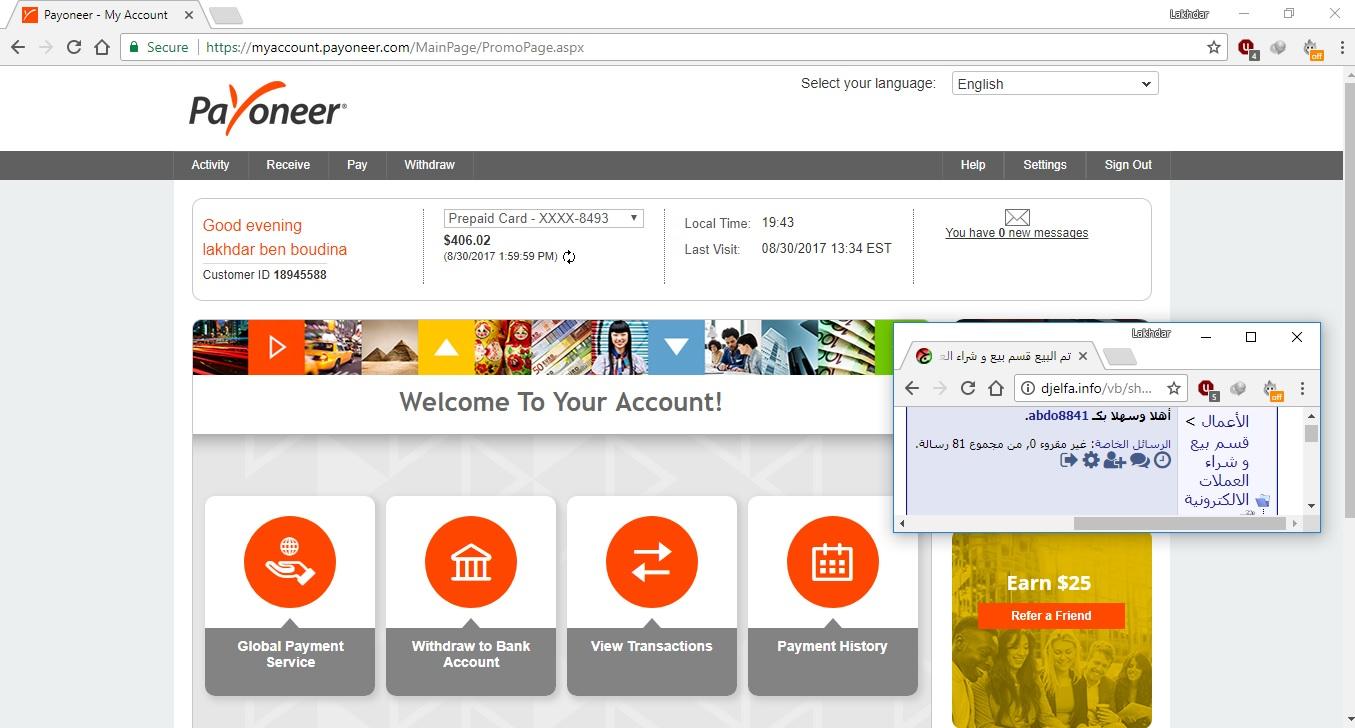Open the Withdraw to Bank Account bank icon

coord(471,562)
